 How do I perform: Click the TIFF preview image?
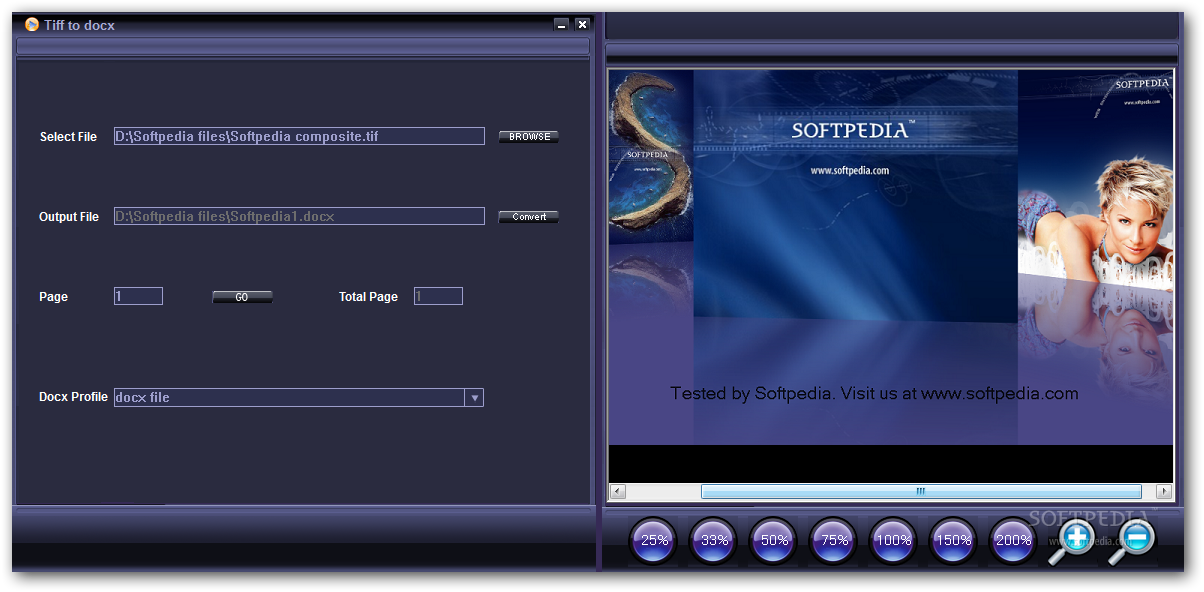[890, 257]
